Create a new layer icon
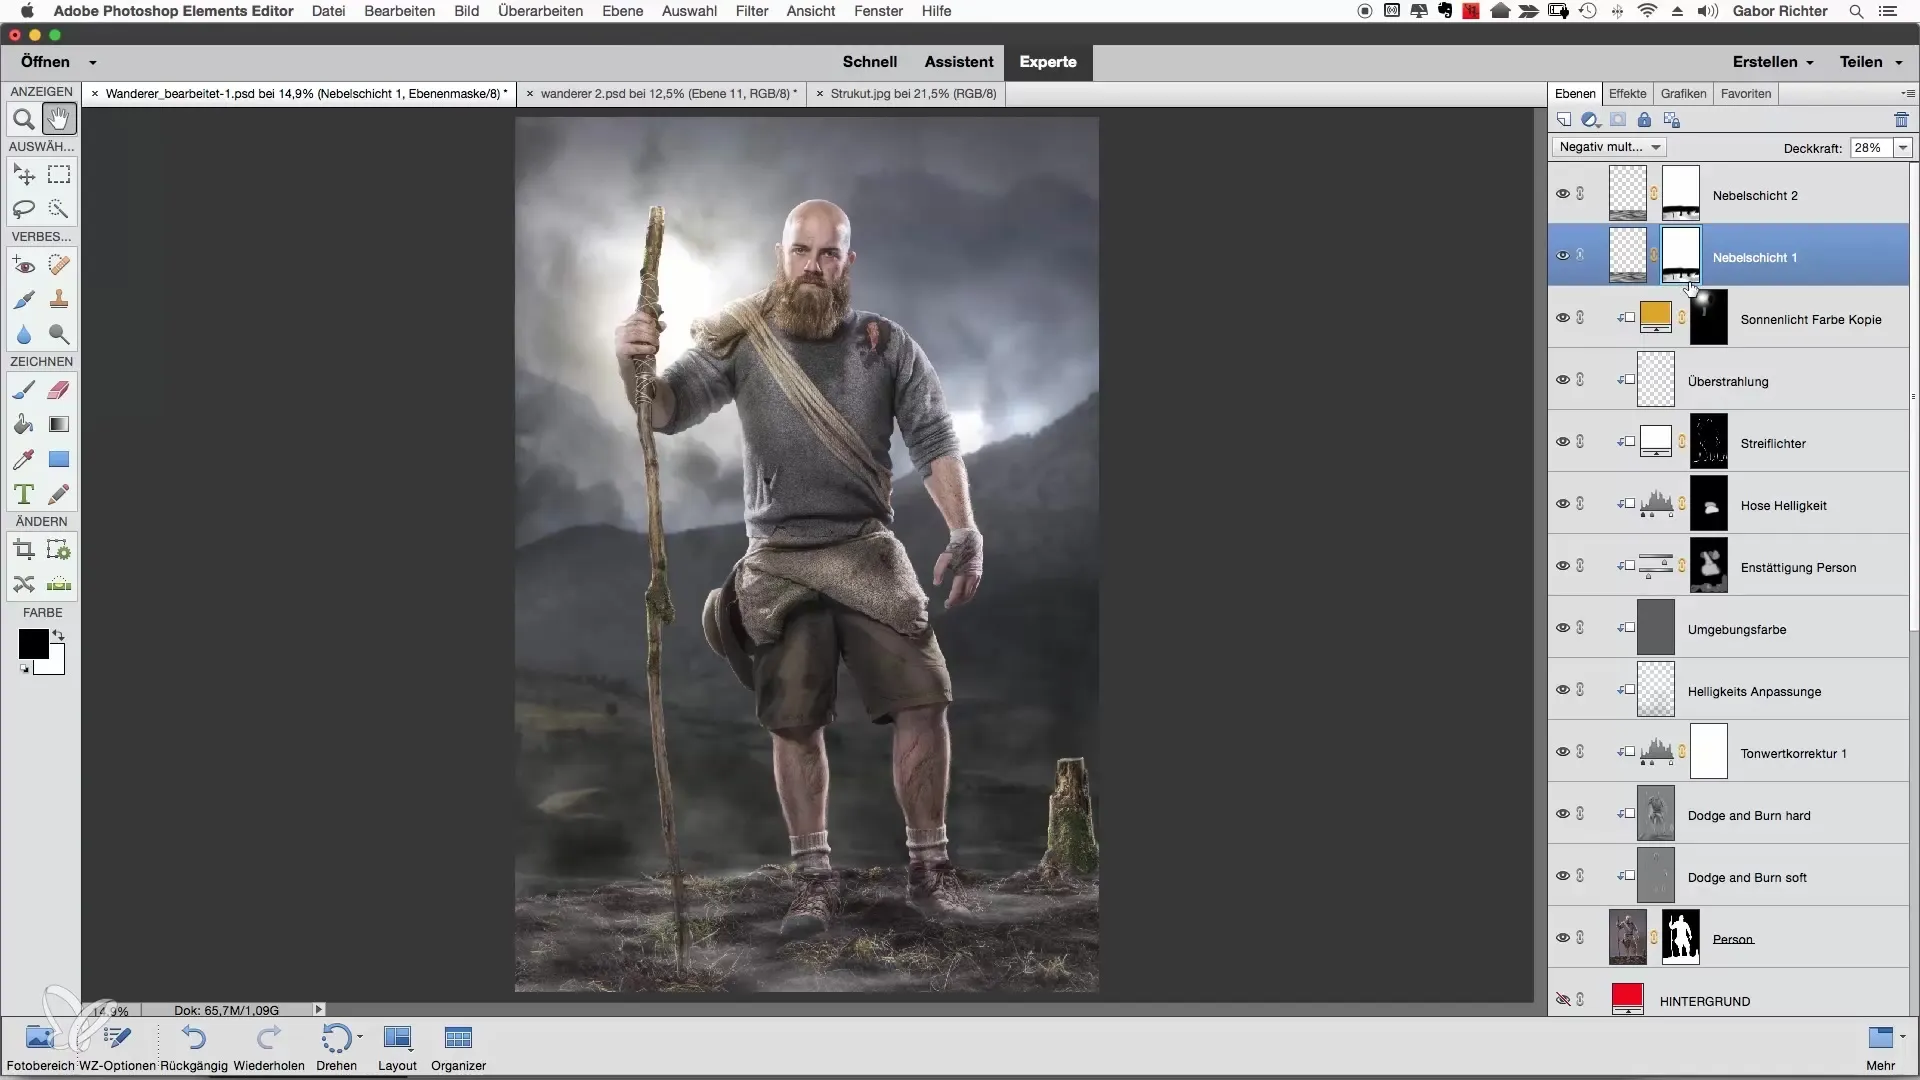The image size is (1920, 1080). point(1564,120)
